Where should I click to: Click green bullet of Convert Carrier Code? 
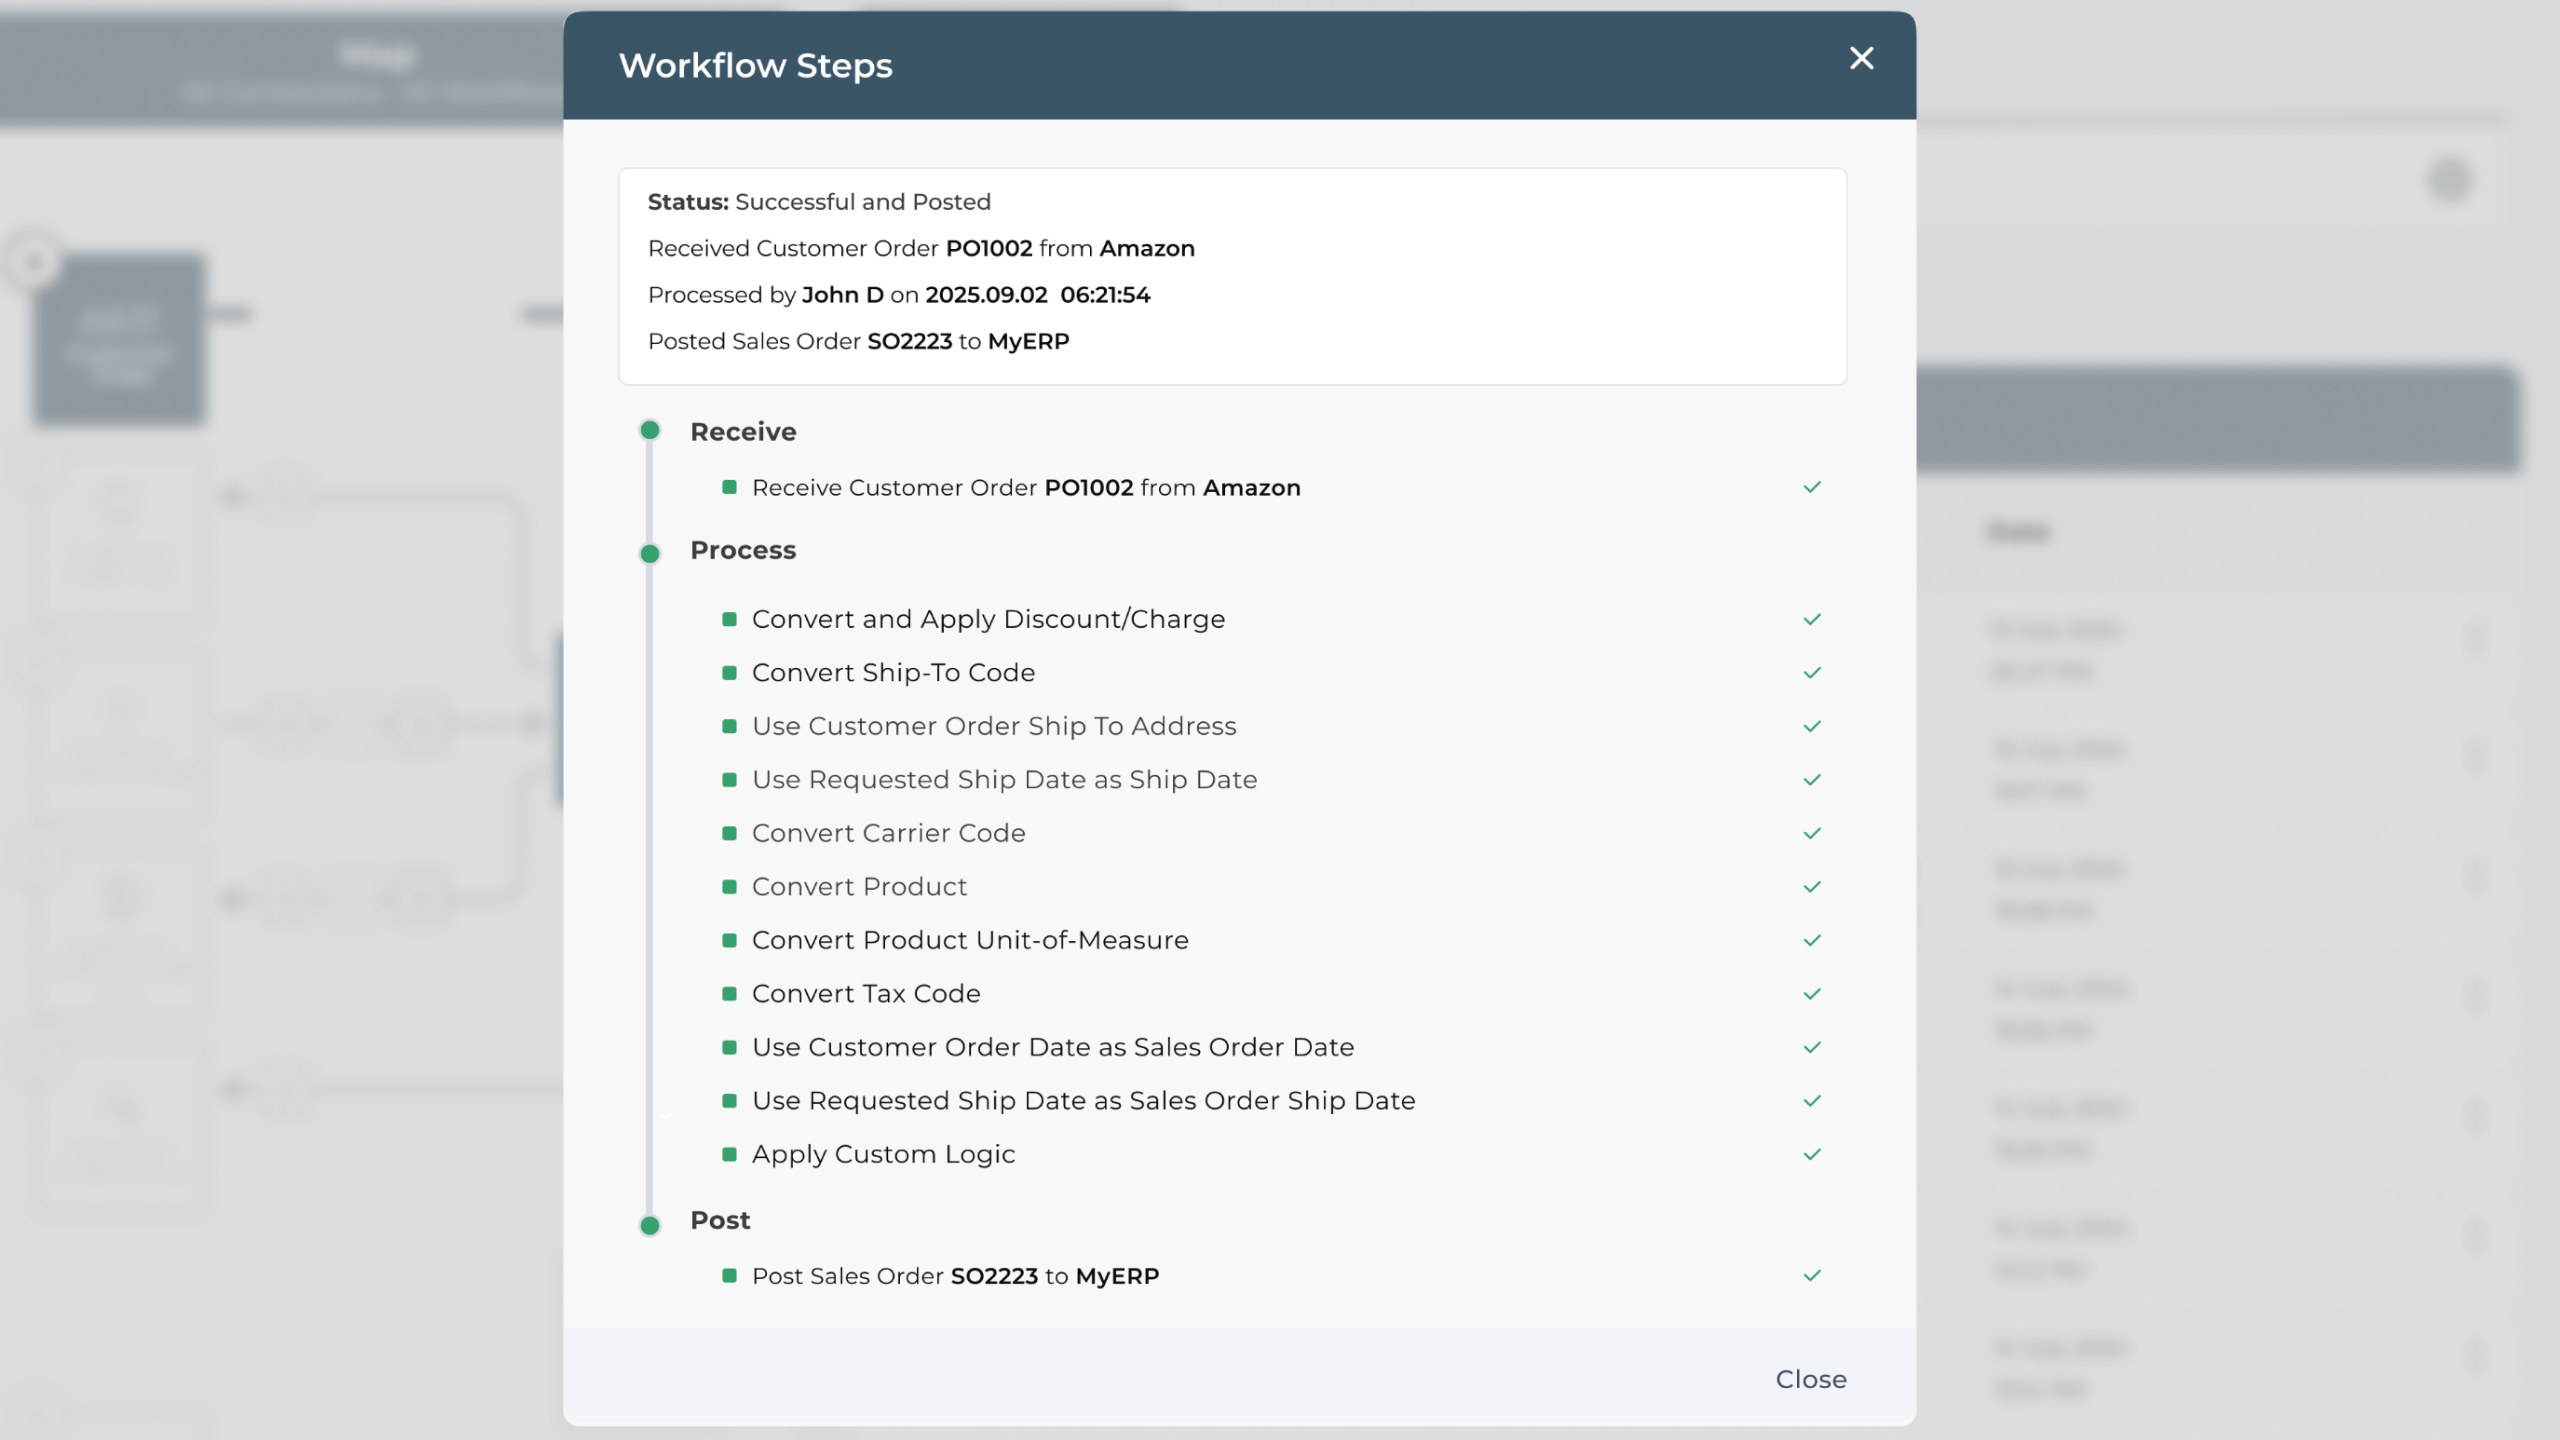click(x=729, y=833)
